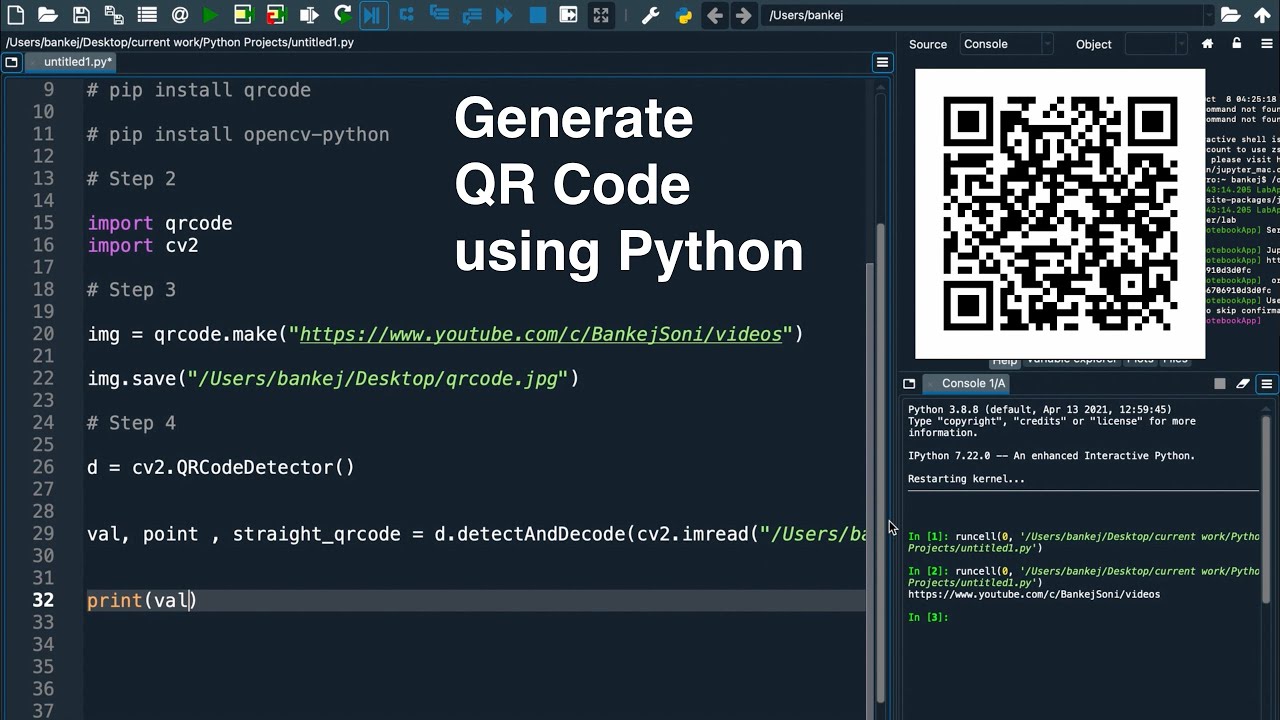Click the 'import cv2' code line
1280x720 pixels.
143,245
